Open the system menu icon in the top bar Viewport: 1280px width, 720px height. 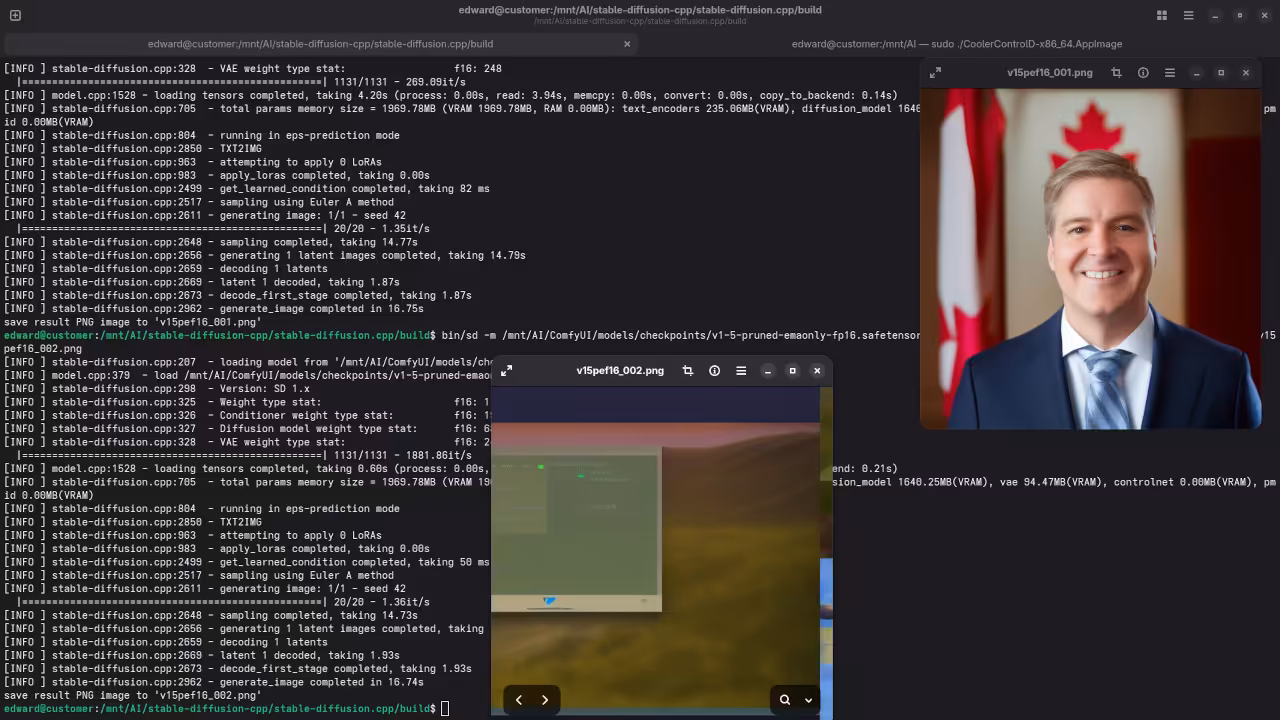click(x=1188, y=15)
